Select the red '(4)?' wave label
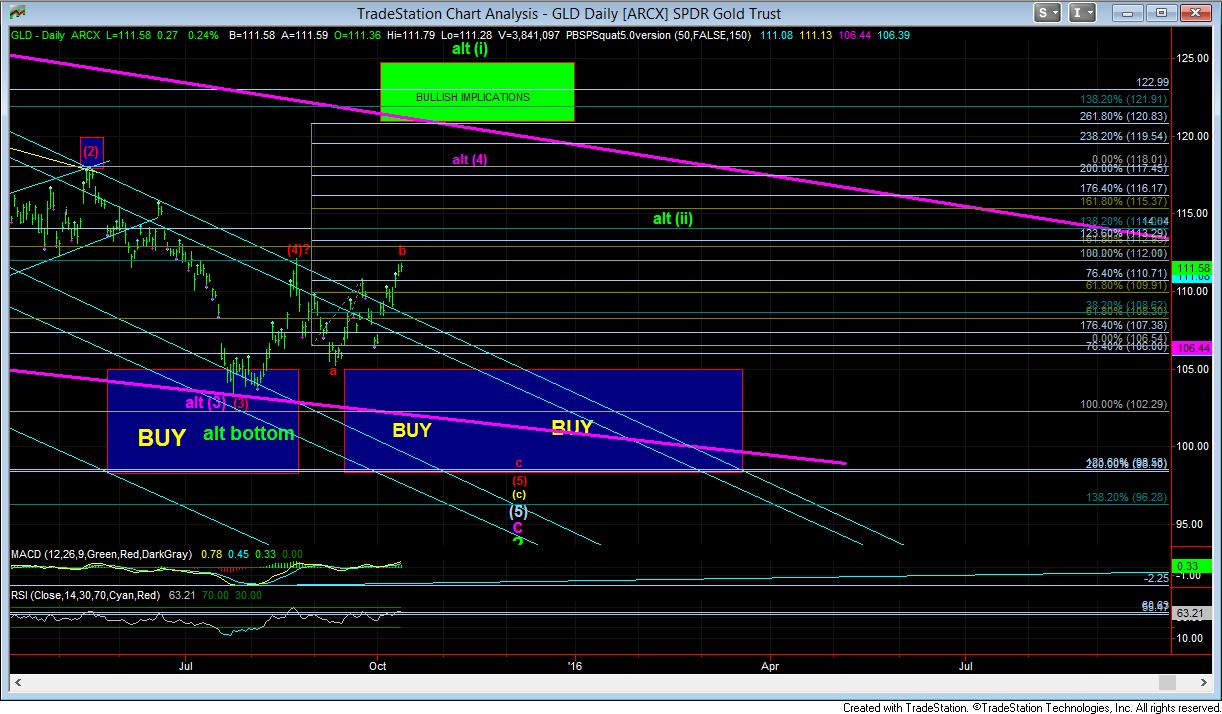 (x=297, y=249)
